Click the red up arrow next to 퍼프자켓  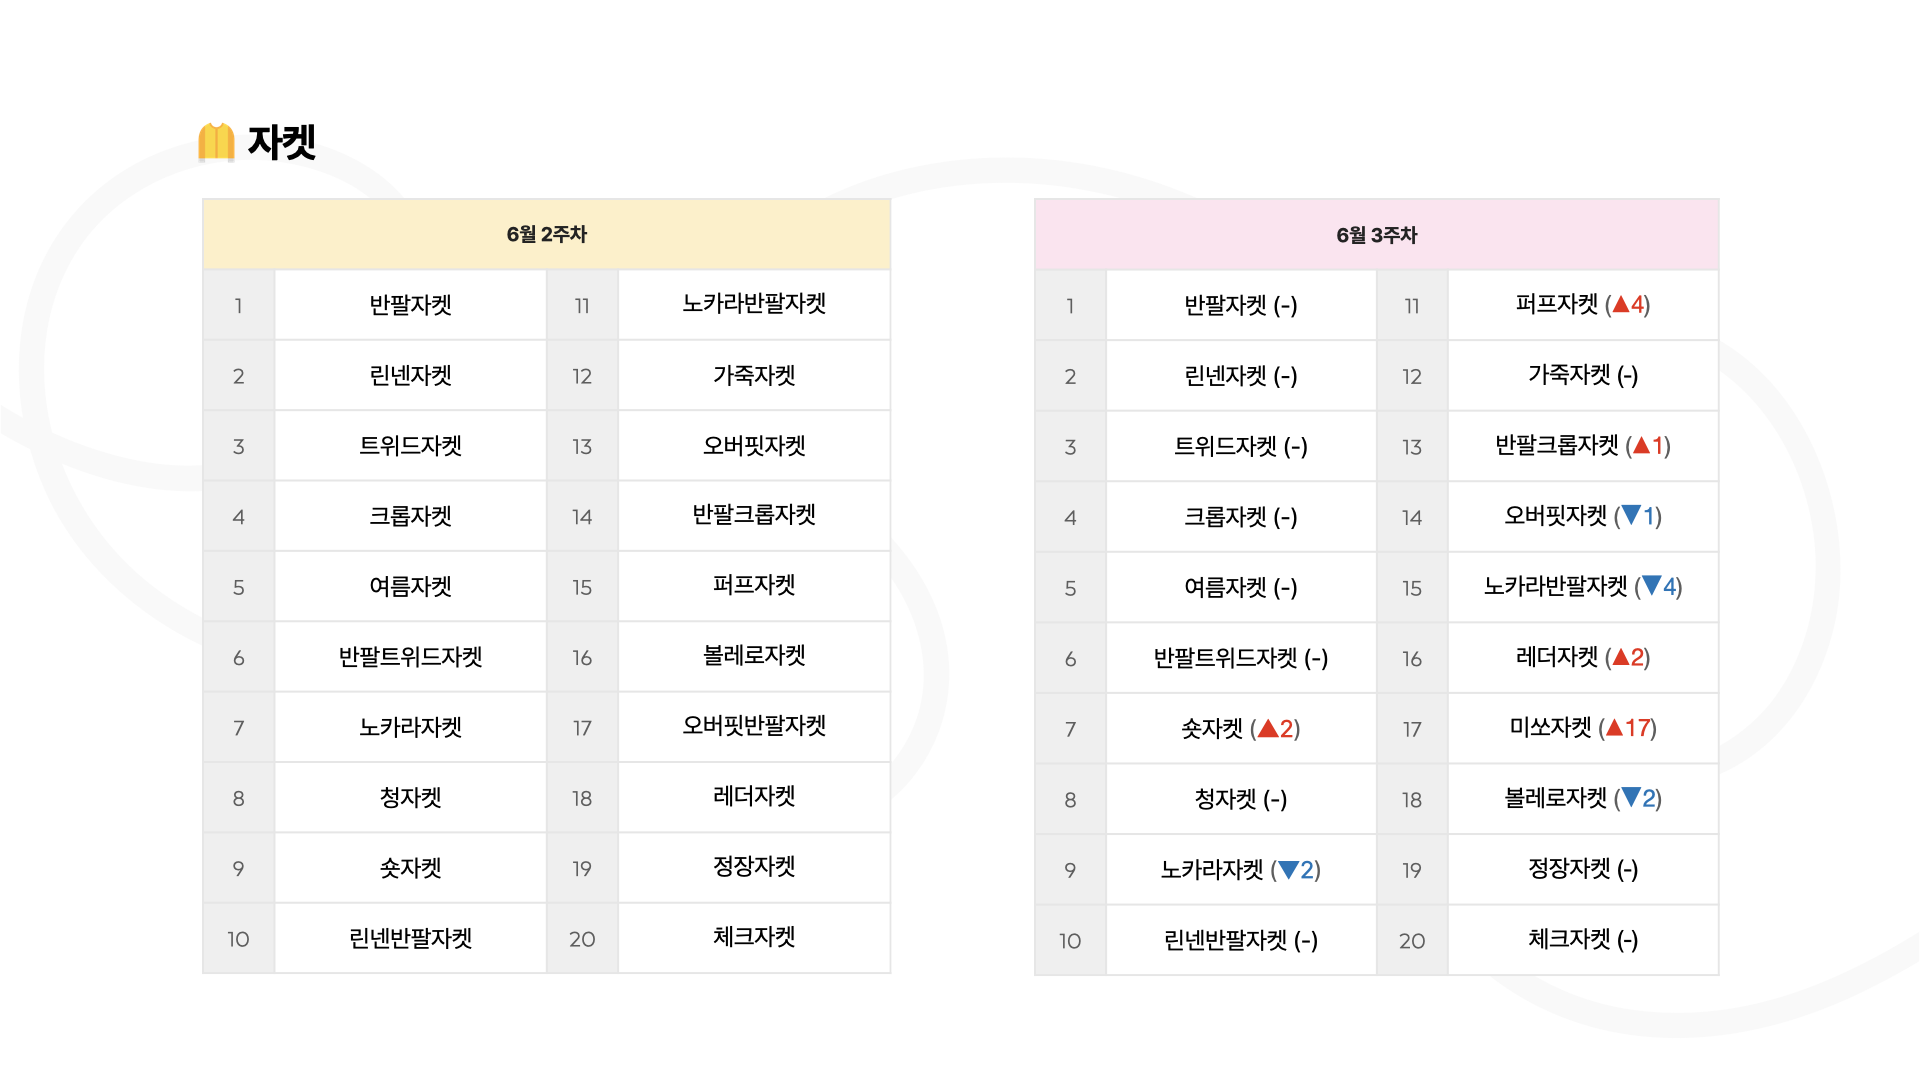1621,305
